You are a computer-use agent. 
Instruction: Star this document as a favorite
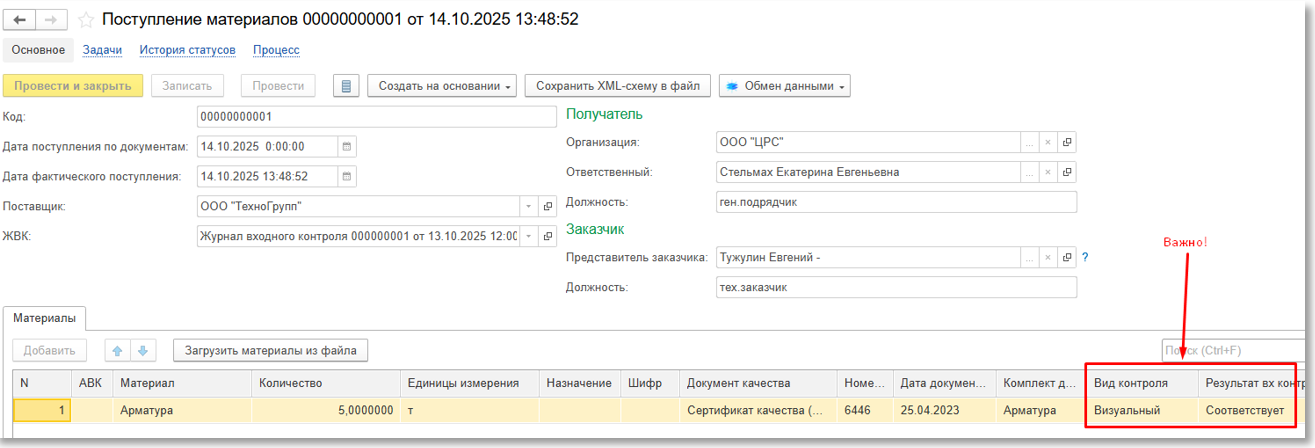[86, 20]
